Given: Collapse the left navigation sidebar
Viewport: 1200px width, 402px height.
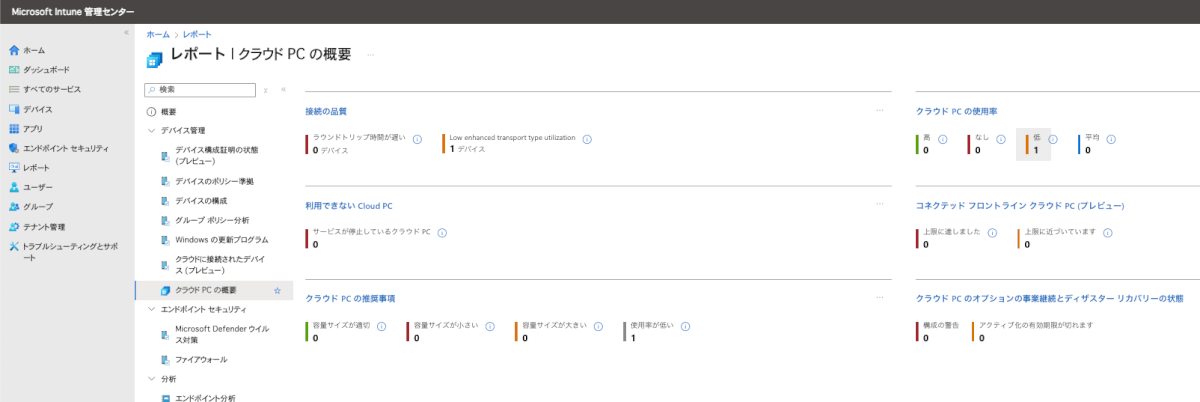Looking at the screenshot, I should (126, 33).
